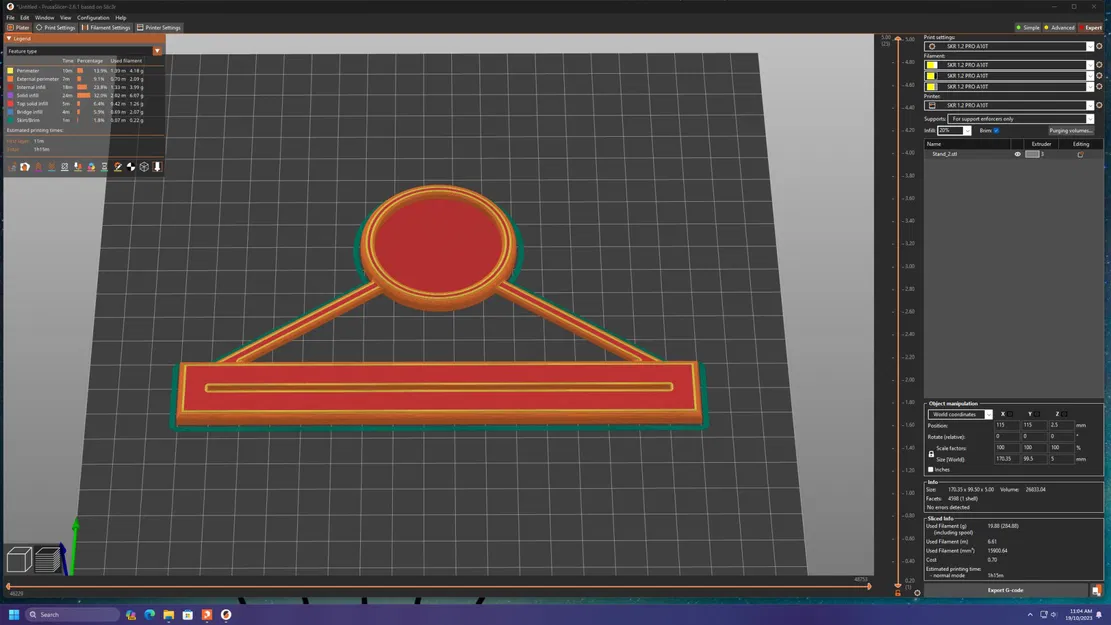Toggle retractions icon in legend toolbar

pos(38,167)
